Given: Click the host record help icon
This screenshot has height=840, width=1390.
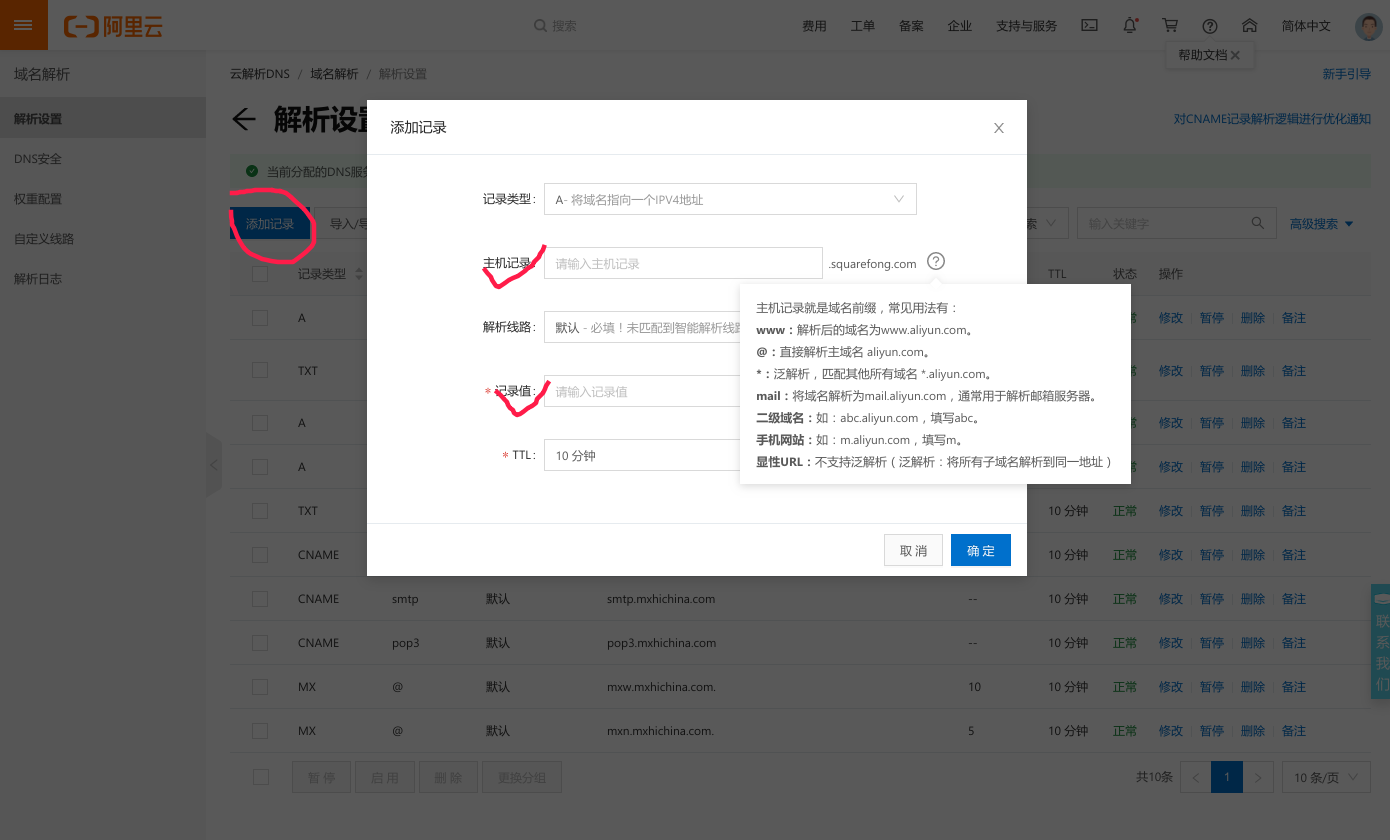Looking at the screenshot, I should (x=935, y=262).
